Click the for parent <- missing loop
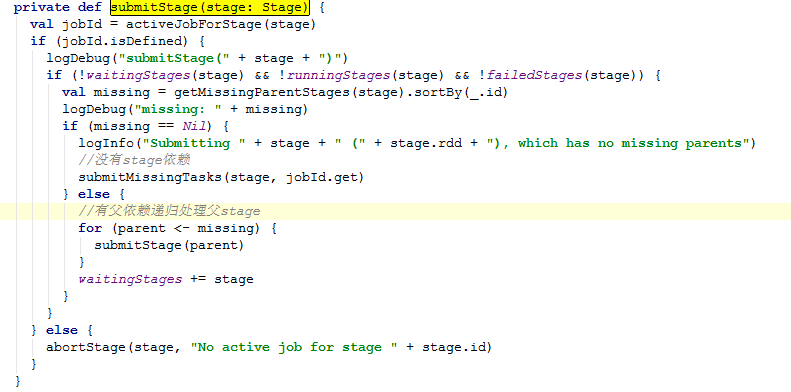Image resolution: width=791 pixels, height=392 pixels. point(178,228)
